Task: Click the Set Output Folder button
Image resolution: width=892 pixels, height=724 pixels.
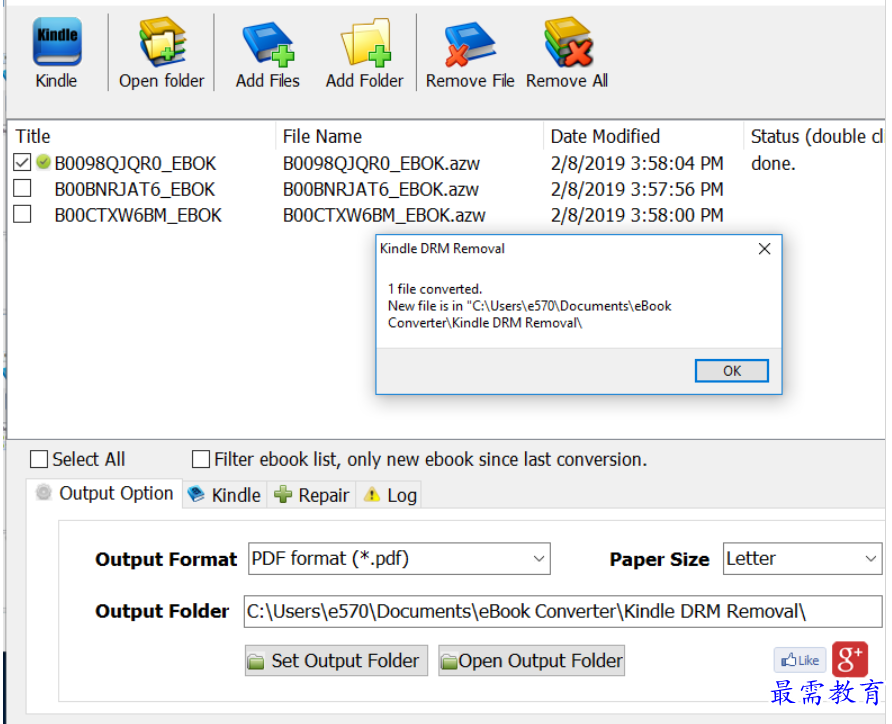Action: tap(336, 660)
